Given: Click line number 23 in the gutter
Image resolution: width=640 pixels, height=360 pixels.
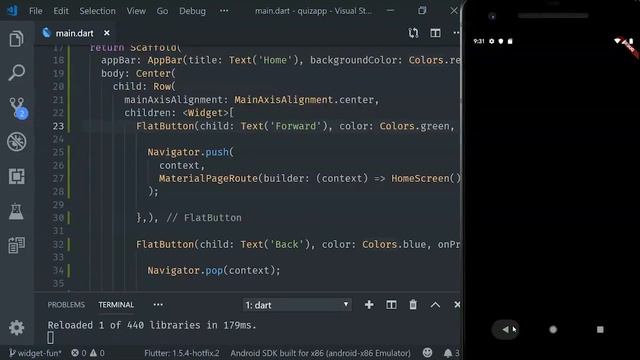Looking at the screenshot, I should (x=58, y=126).
